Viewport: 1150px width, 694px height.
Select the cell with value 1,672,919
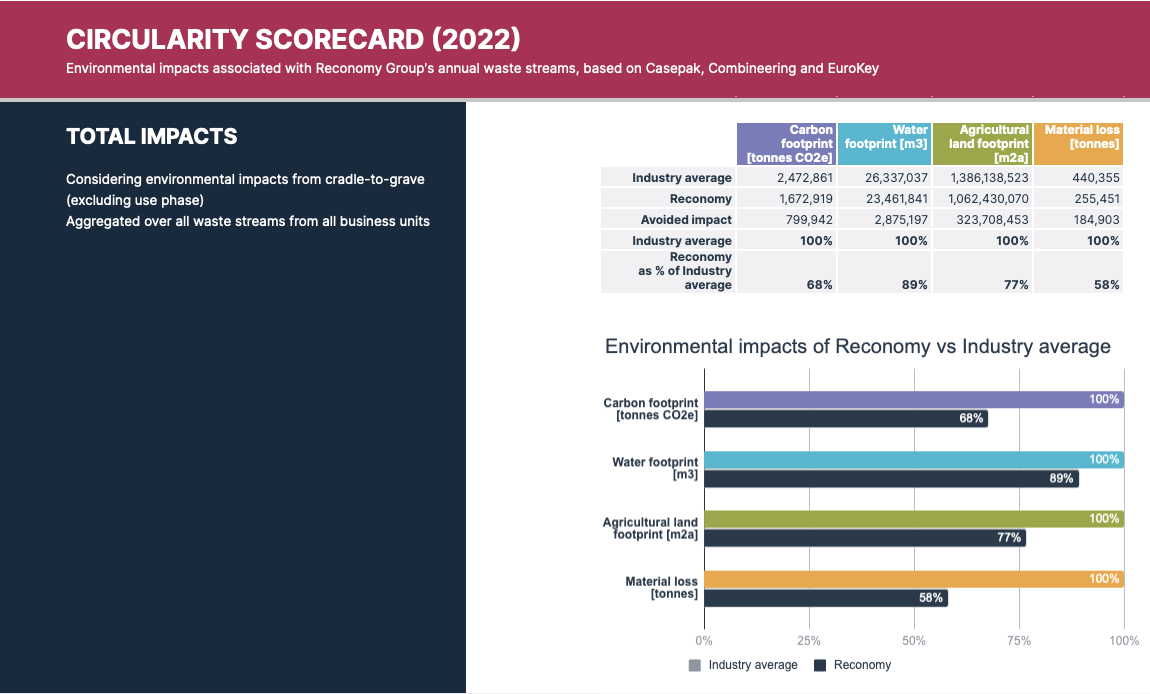pos(786,199)
